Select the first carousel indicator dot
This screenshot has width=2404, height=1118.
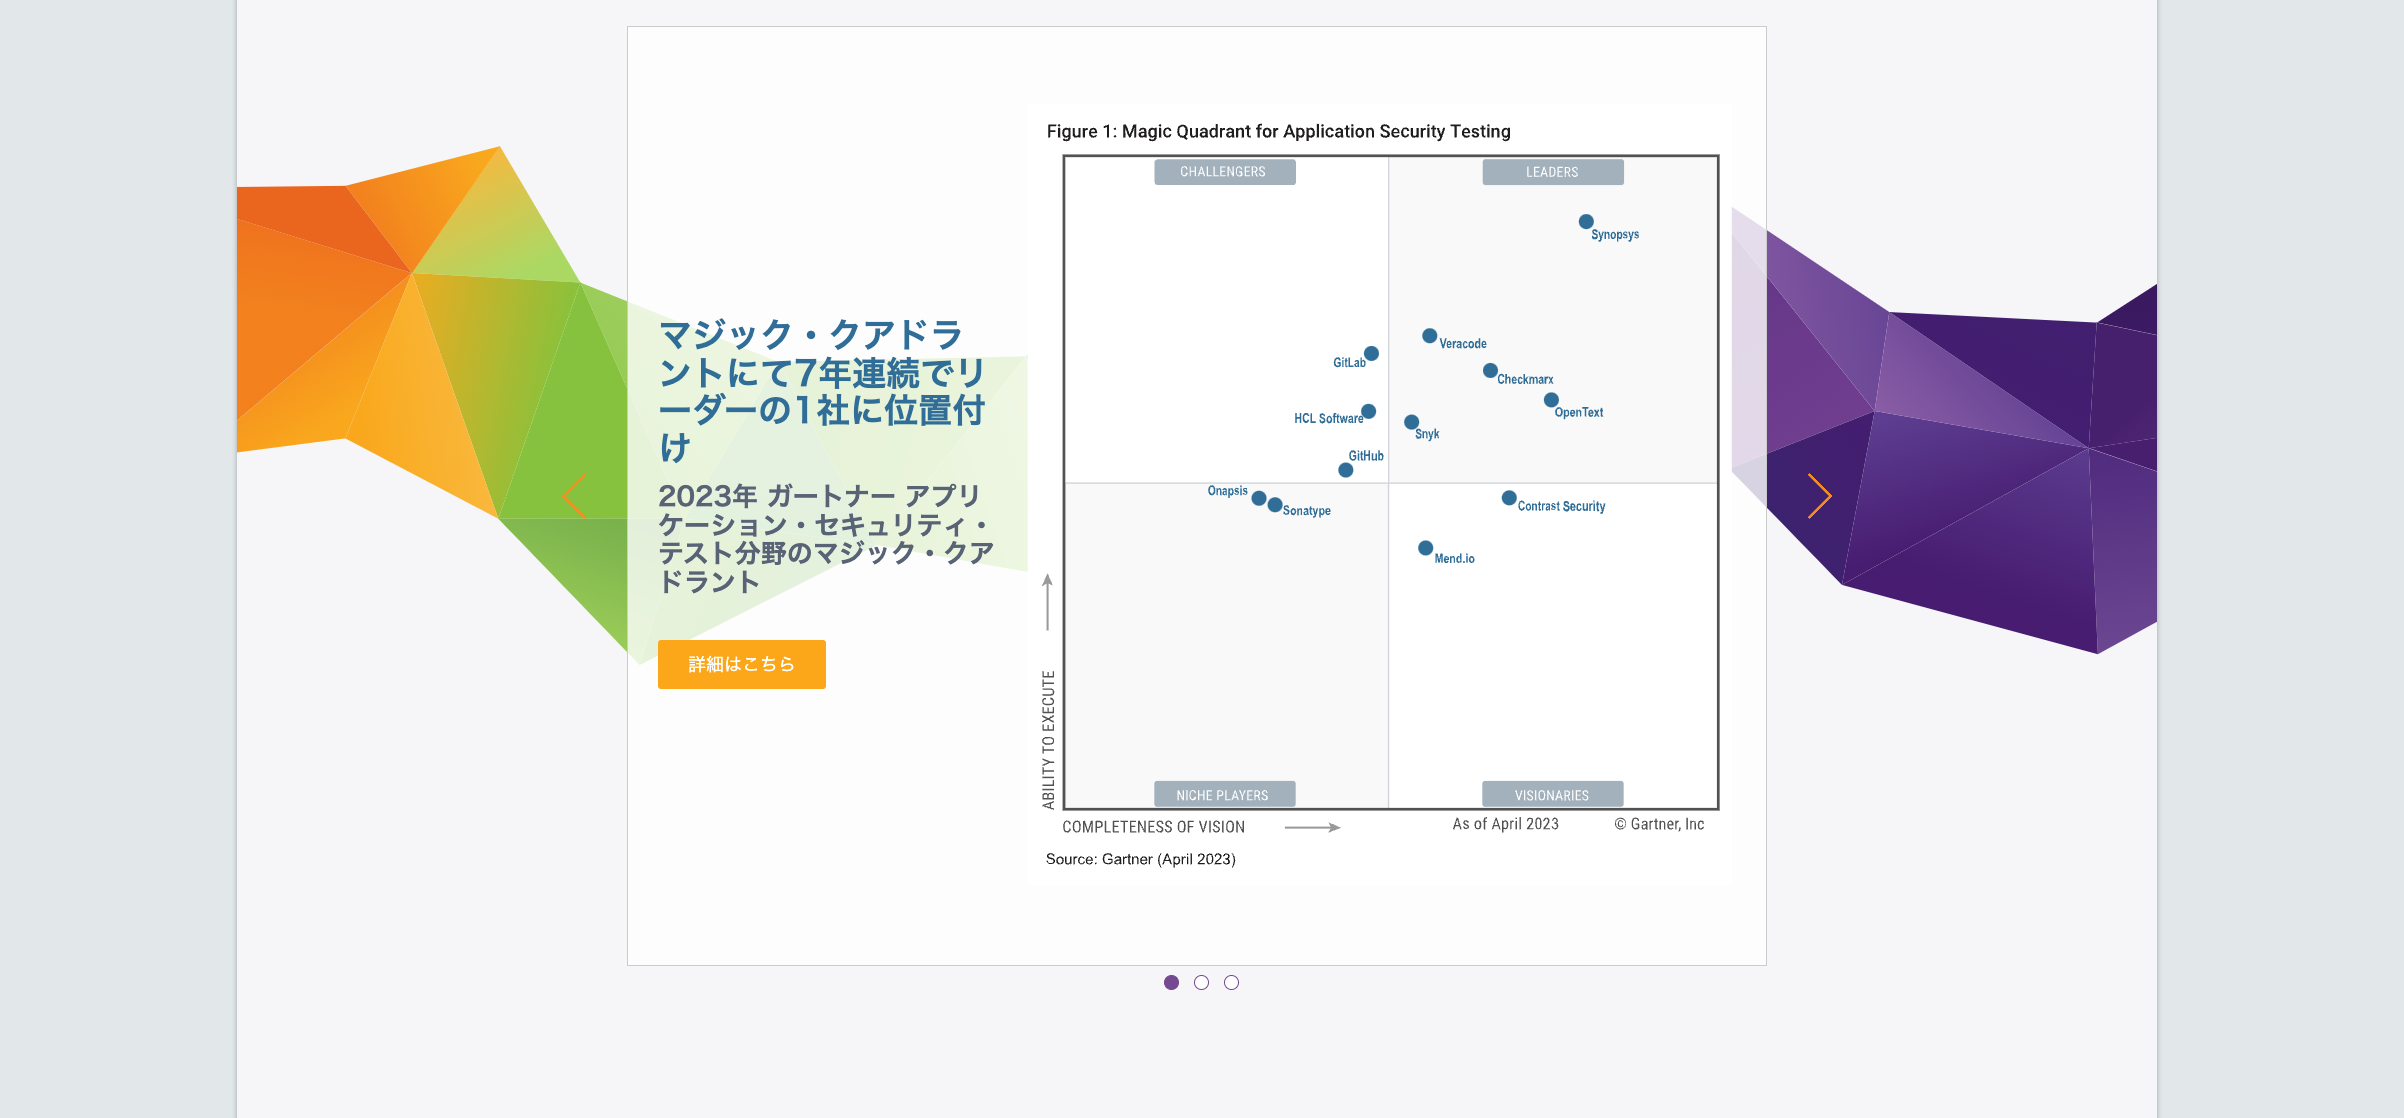(x=1171, y=983)
